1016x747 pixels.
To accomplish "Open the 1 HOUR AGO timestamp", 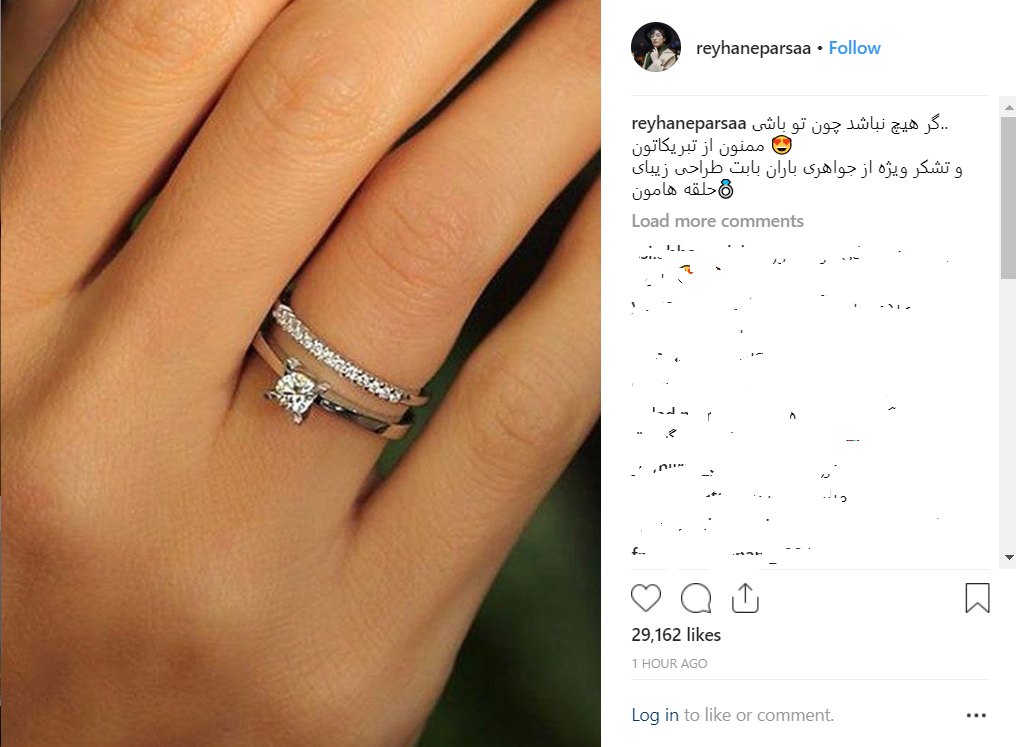I will pos(669,663).
